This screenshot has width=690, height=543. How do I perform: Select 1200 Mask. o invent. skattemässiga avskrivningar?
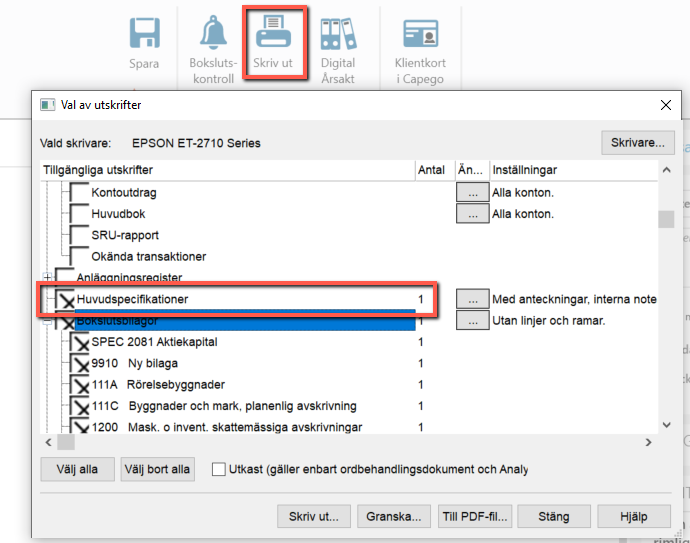click(227, 427)
